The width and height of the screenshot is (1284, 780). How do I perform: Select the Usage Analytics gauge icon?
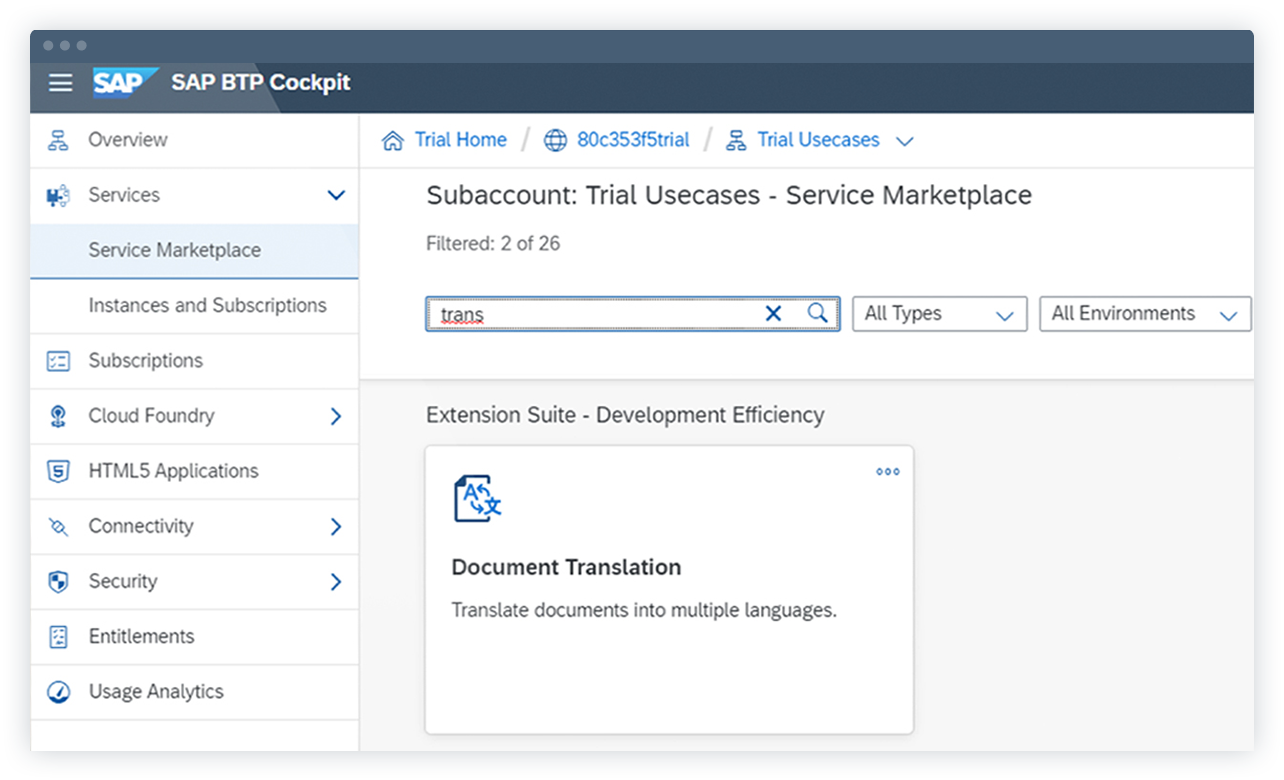point(58,691)
